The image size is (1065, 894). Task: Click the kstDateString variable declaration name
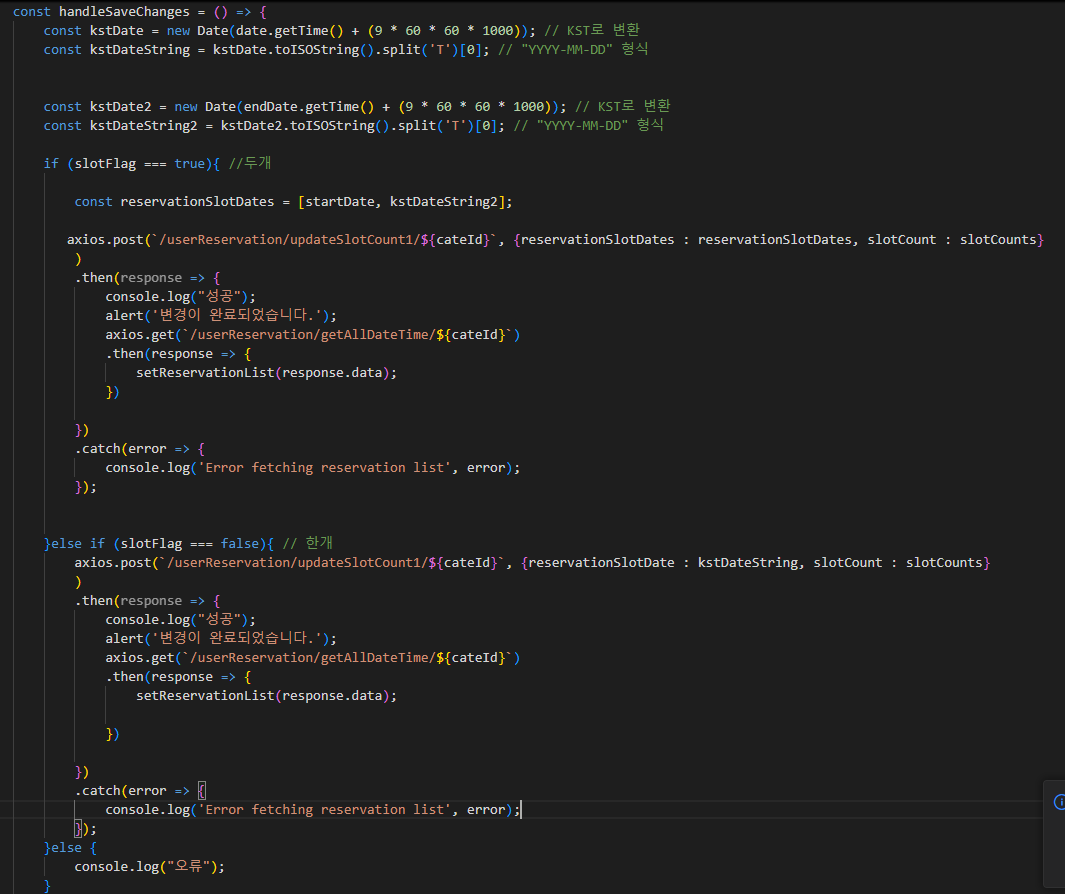(140, 50)
